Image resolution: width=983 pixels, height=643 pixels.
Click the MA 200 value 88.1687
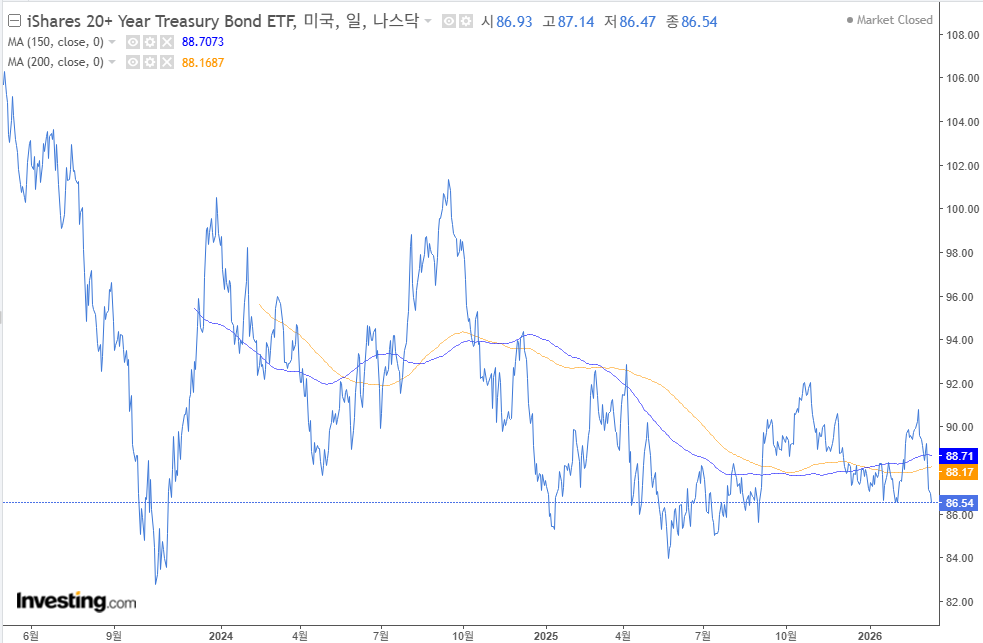[x=202, y=63]
